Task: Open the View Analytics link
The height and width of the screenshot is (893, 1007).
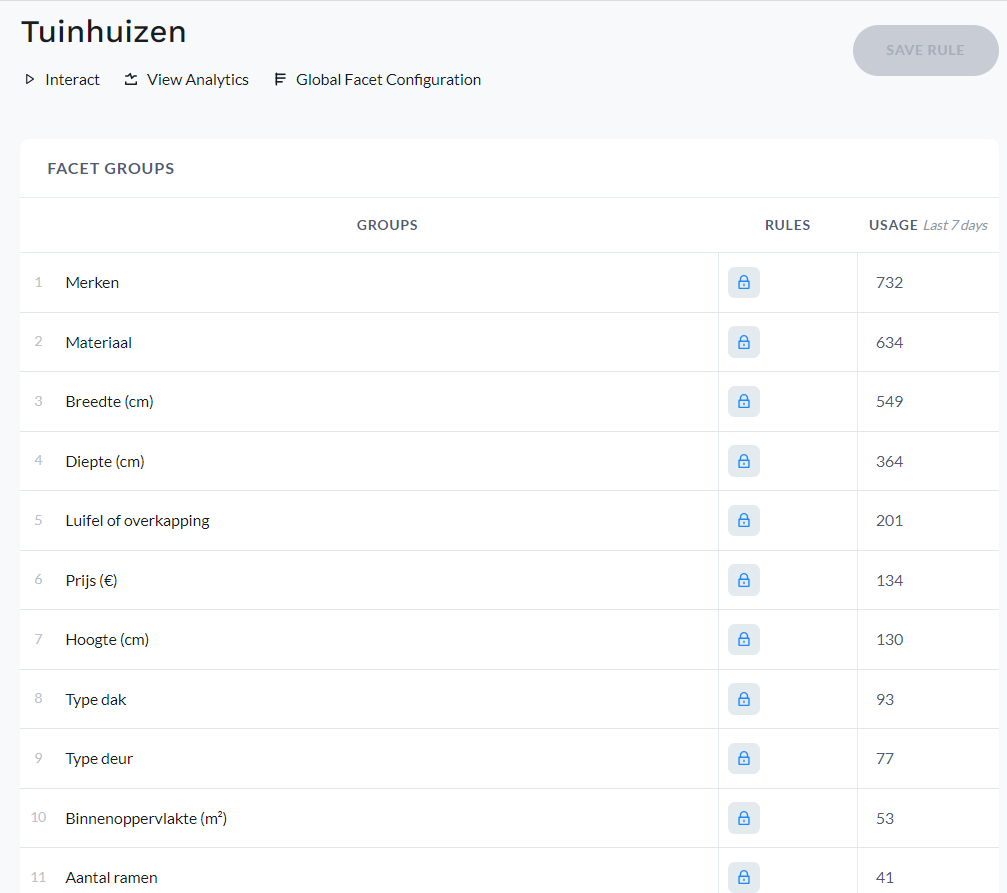Action: pos(198,80)
